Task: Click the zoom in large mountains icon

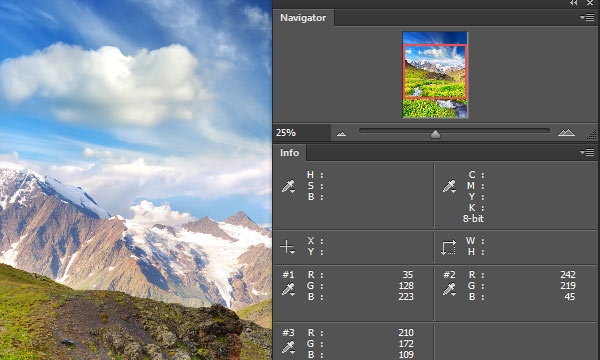Action: pos(566,132)
